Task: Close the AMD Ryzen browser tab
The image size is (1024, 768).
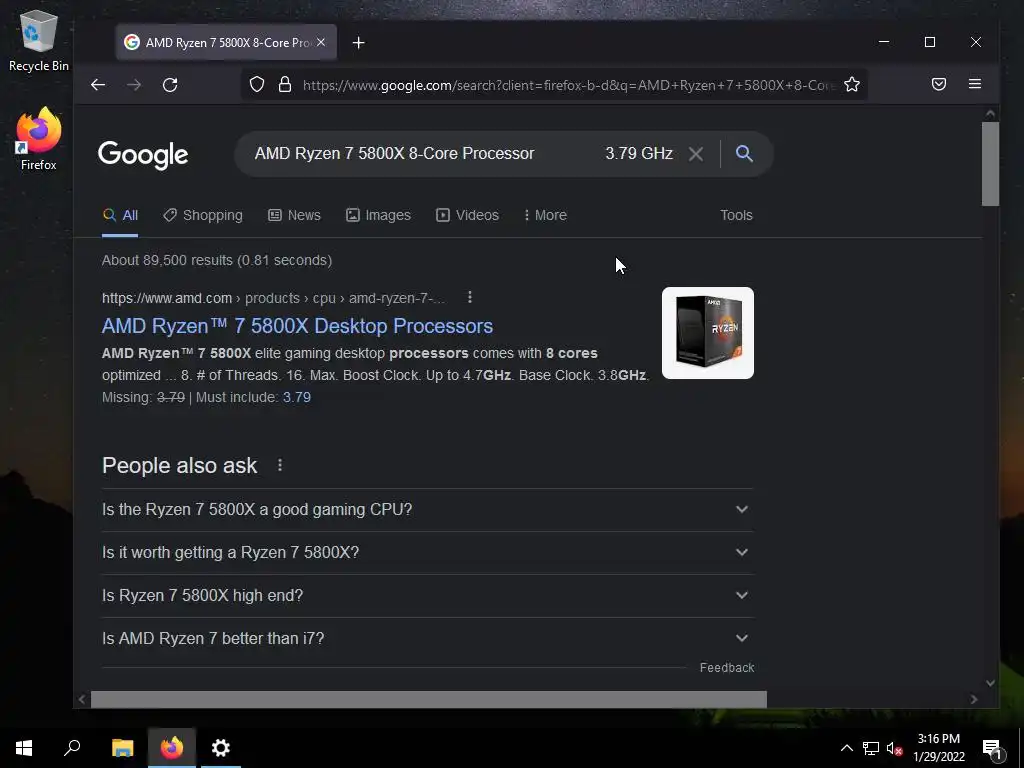Action: pyautogui.click(x=321, y=42)
